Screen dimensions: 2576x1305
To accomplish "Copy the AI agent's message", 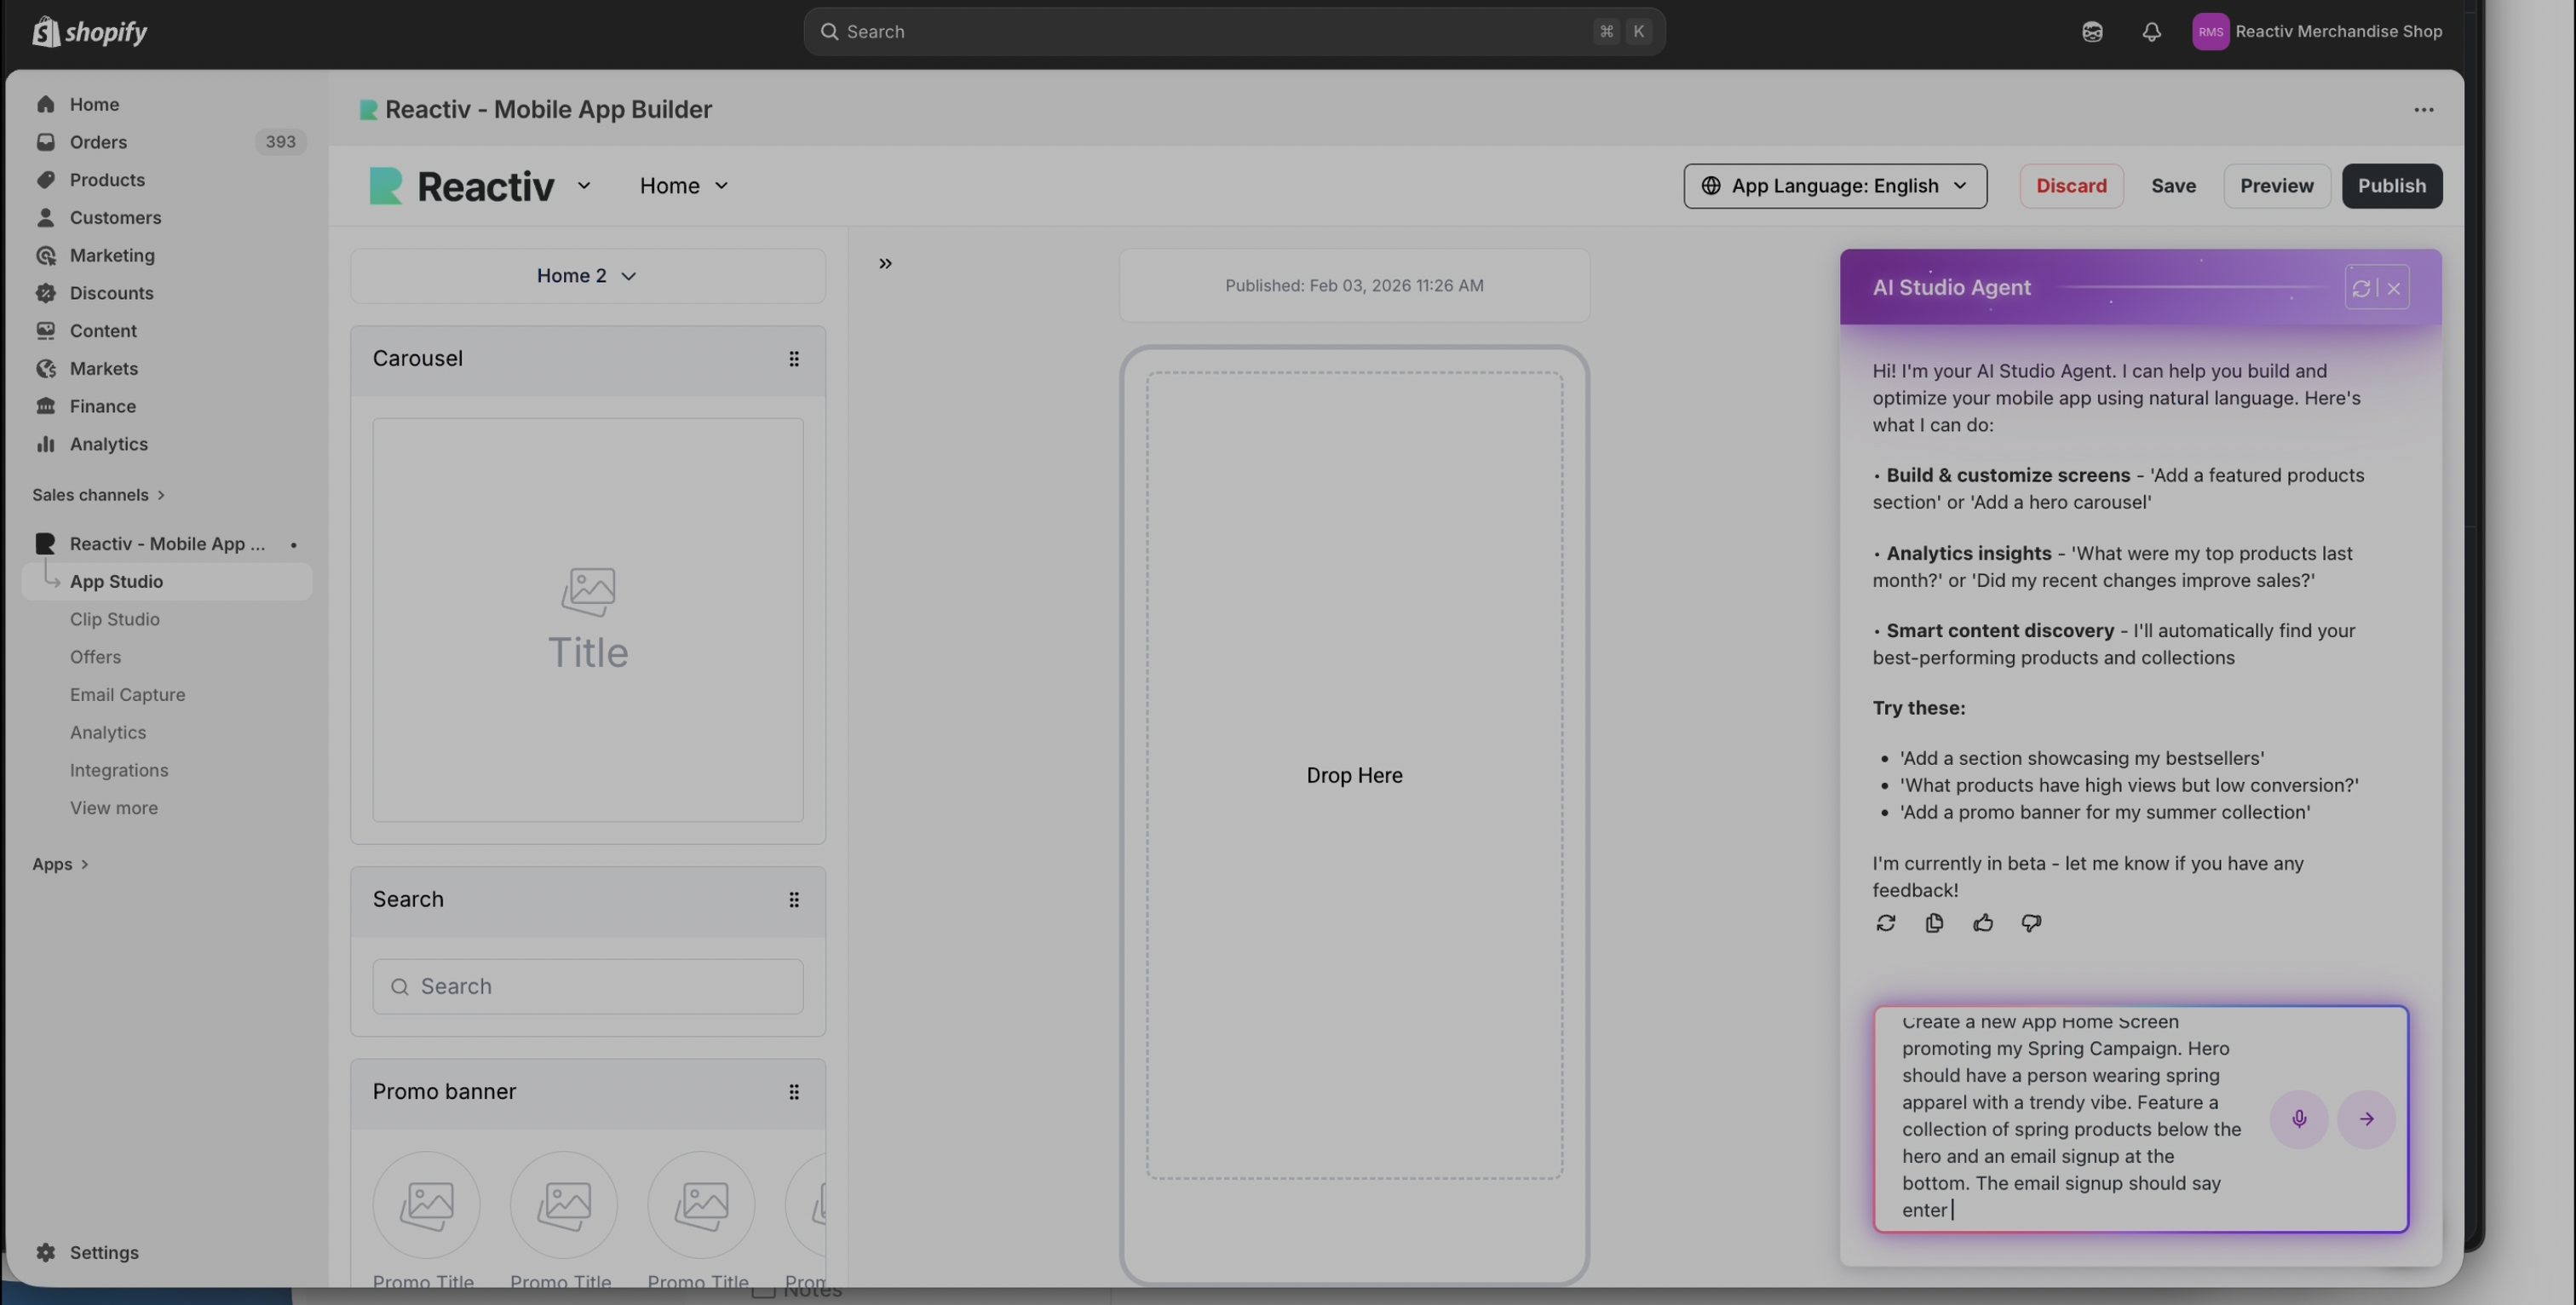I will click(x=1934, y=923).
